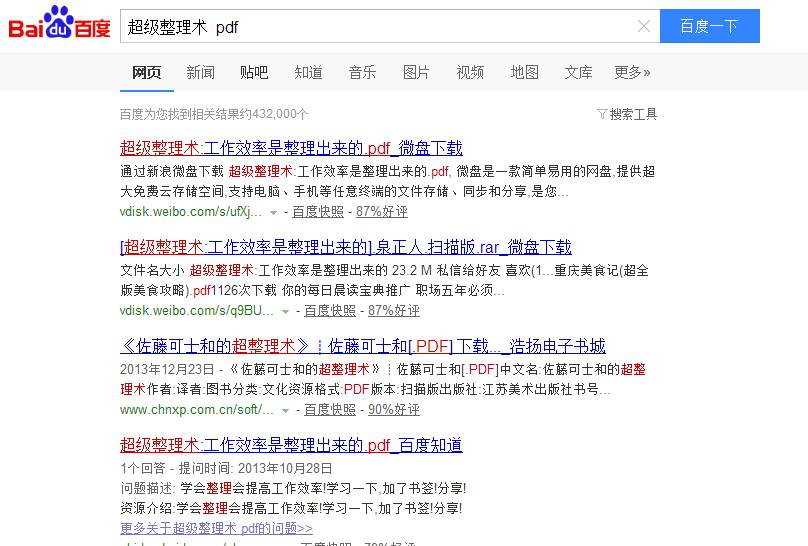Viewport: 808px width, 546px height.
Task: Click 87%好评 on the ufXj result
Action: pyautogui.click(x=381, y=212)
